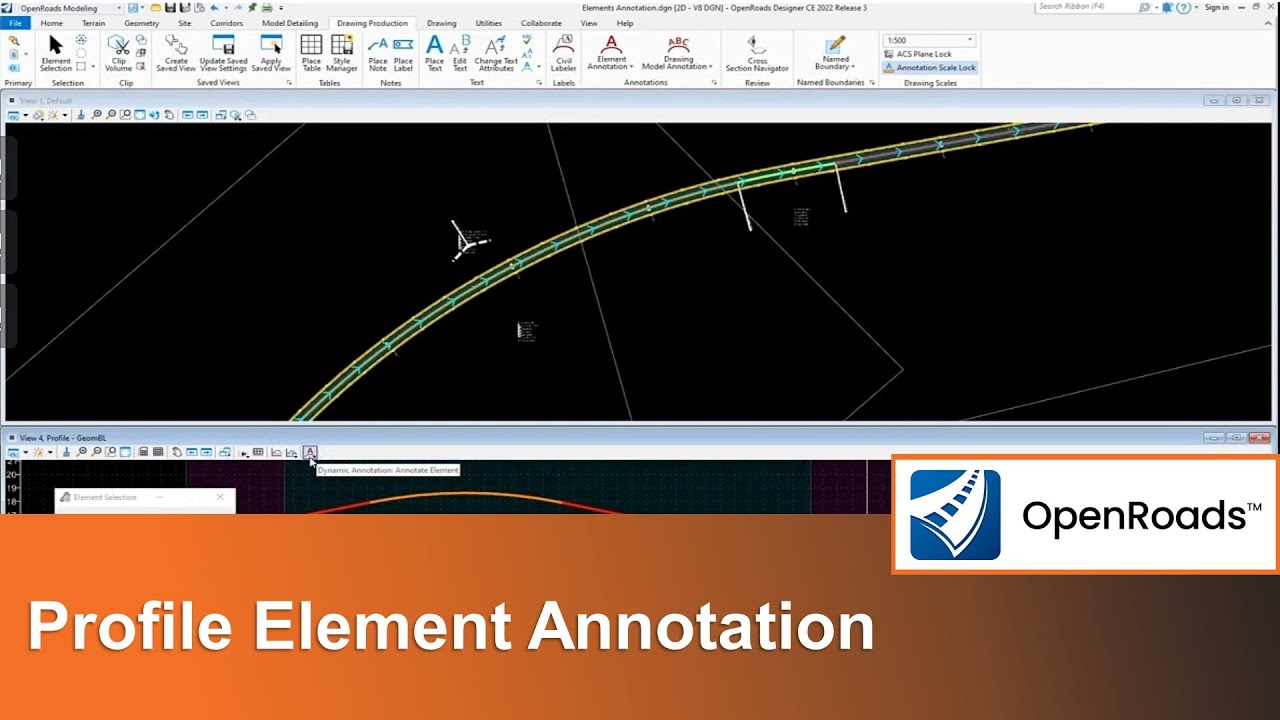
Task: Open the tables Style Manager
Action: click(x=342, y=53)
